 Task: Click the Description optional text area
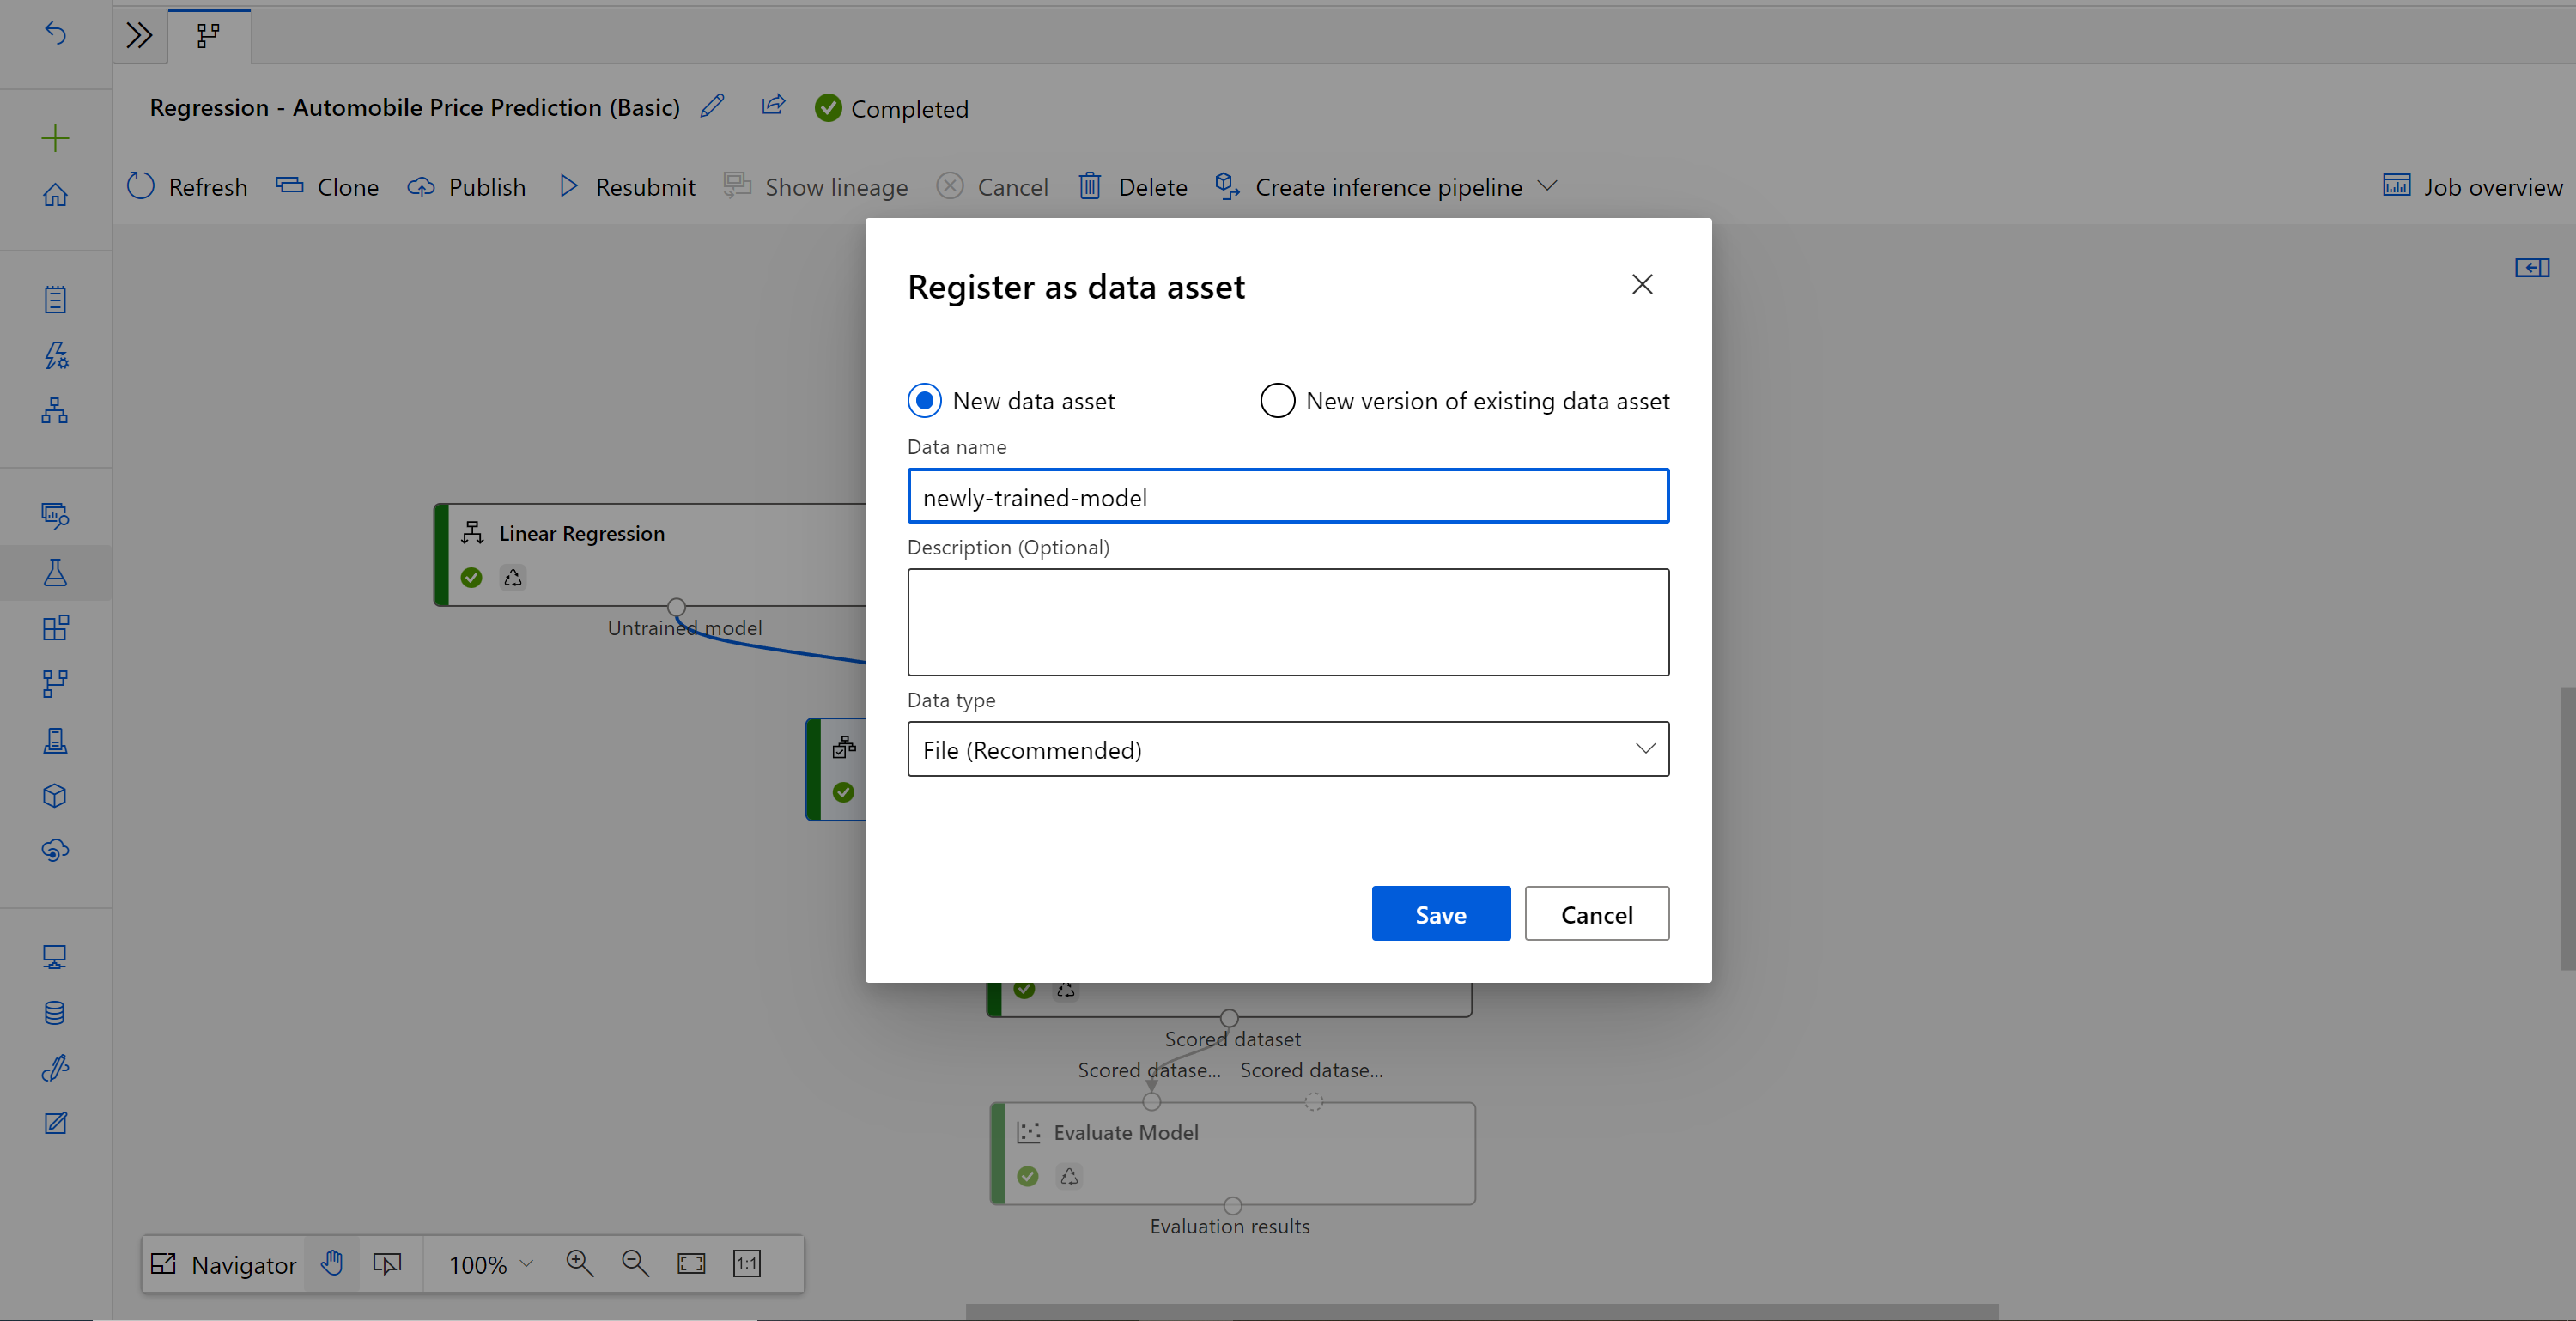tap(1287, 621)
